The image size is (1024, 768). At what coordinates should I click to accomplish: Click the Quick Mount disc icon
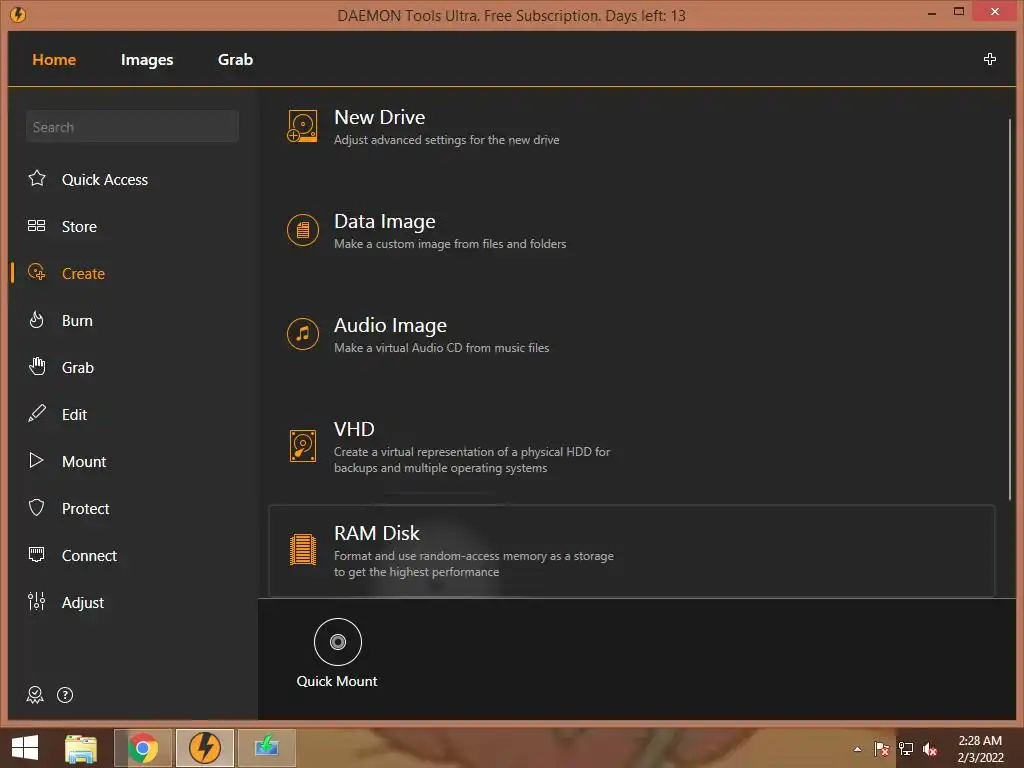coord(338,642)
